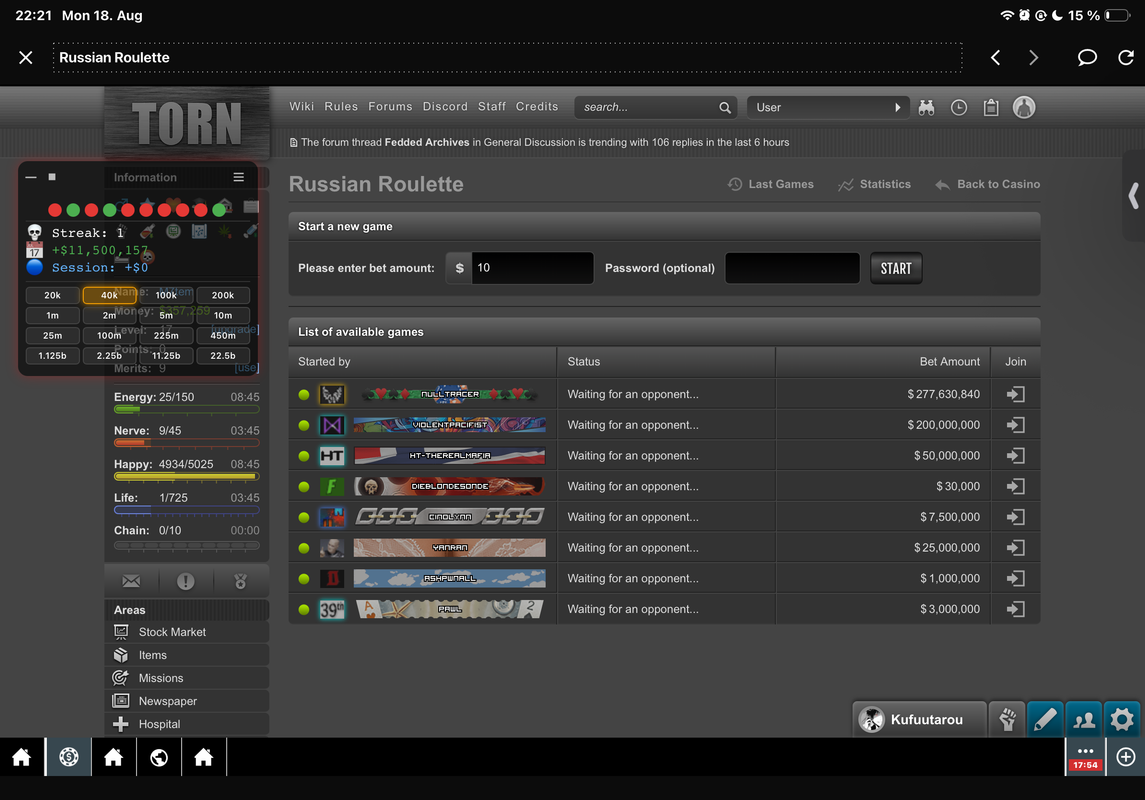
Task: Open Last Games link
Action: (x=770, y=184)
